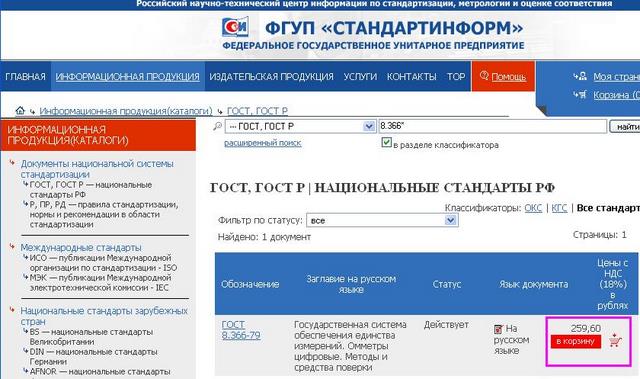The height and width of the screenshot is (379, 640).
Task: Open ГЛАВНАЯ menu item
Action: [25, 76]
